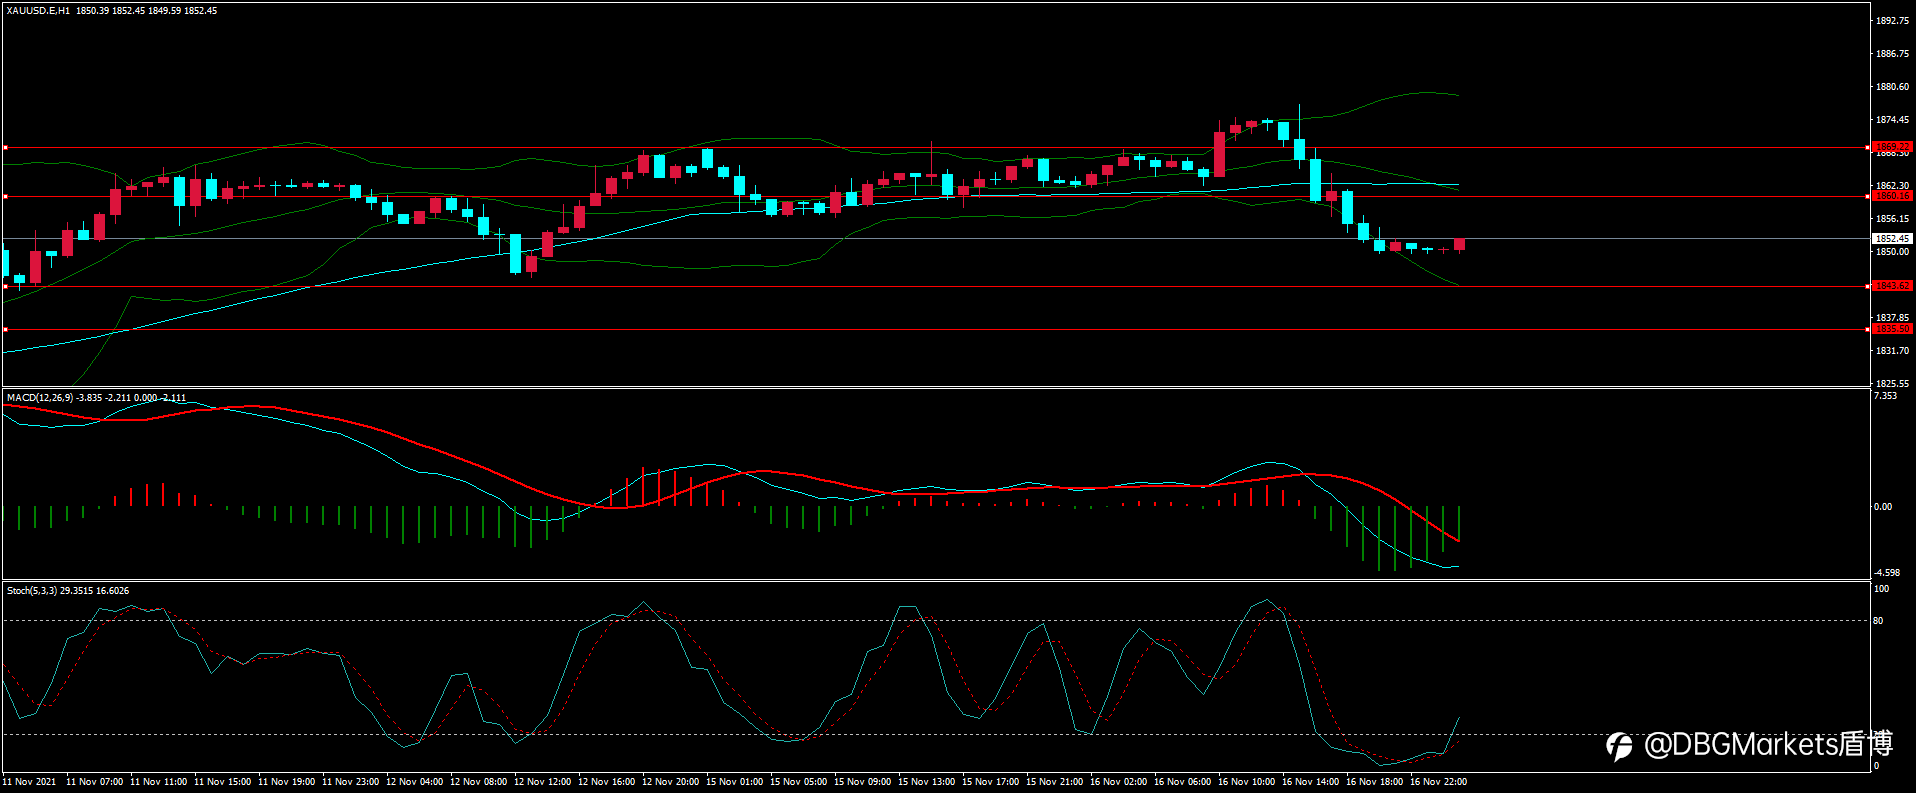The image size is (1916, 793).
Task: Click the 1892.75 price axis label
Action: click(x=1892, y=21)
